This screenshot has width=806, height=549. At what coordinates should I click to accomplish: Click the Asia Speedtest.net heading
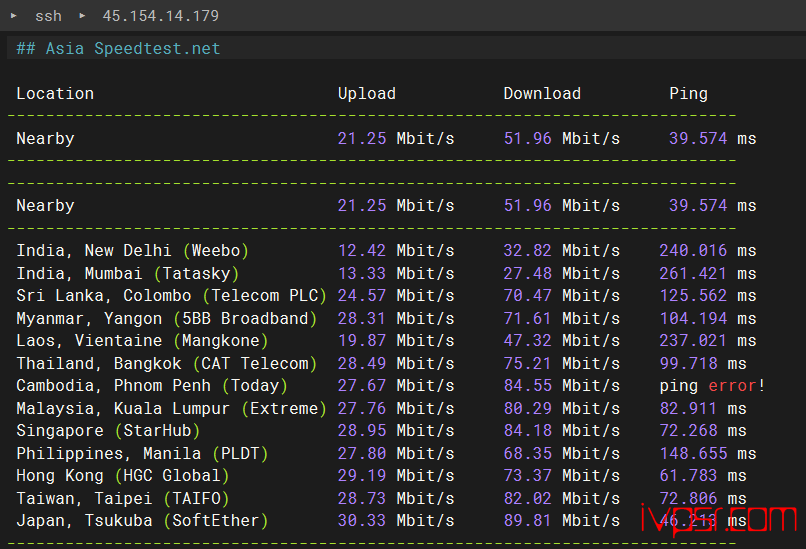(118, 48)
